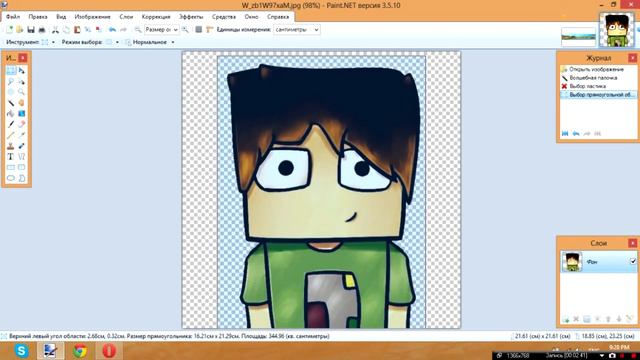Select the Zoom tool in Tools panel
The width and height of the screenshot is (640, 360).
(x=21, y=92)
